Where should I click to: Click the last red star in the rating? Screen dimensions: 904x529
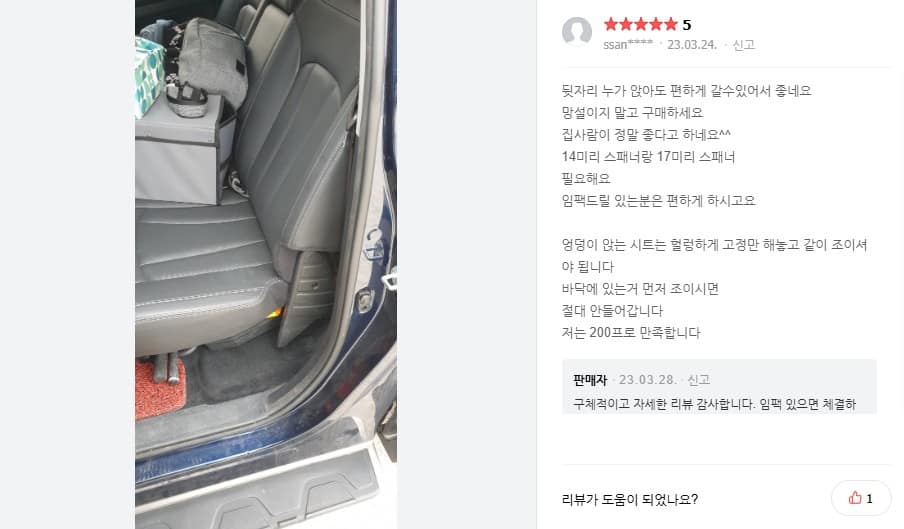tap(670, 24)
